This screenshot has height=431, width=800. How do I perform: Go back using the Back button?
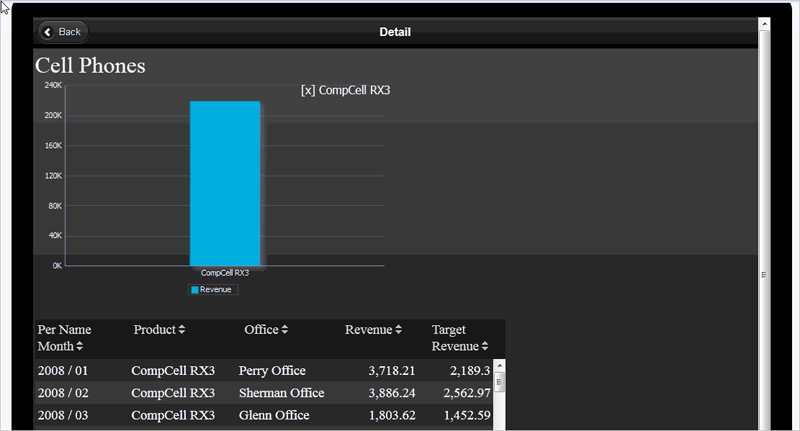pos(63,32)
